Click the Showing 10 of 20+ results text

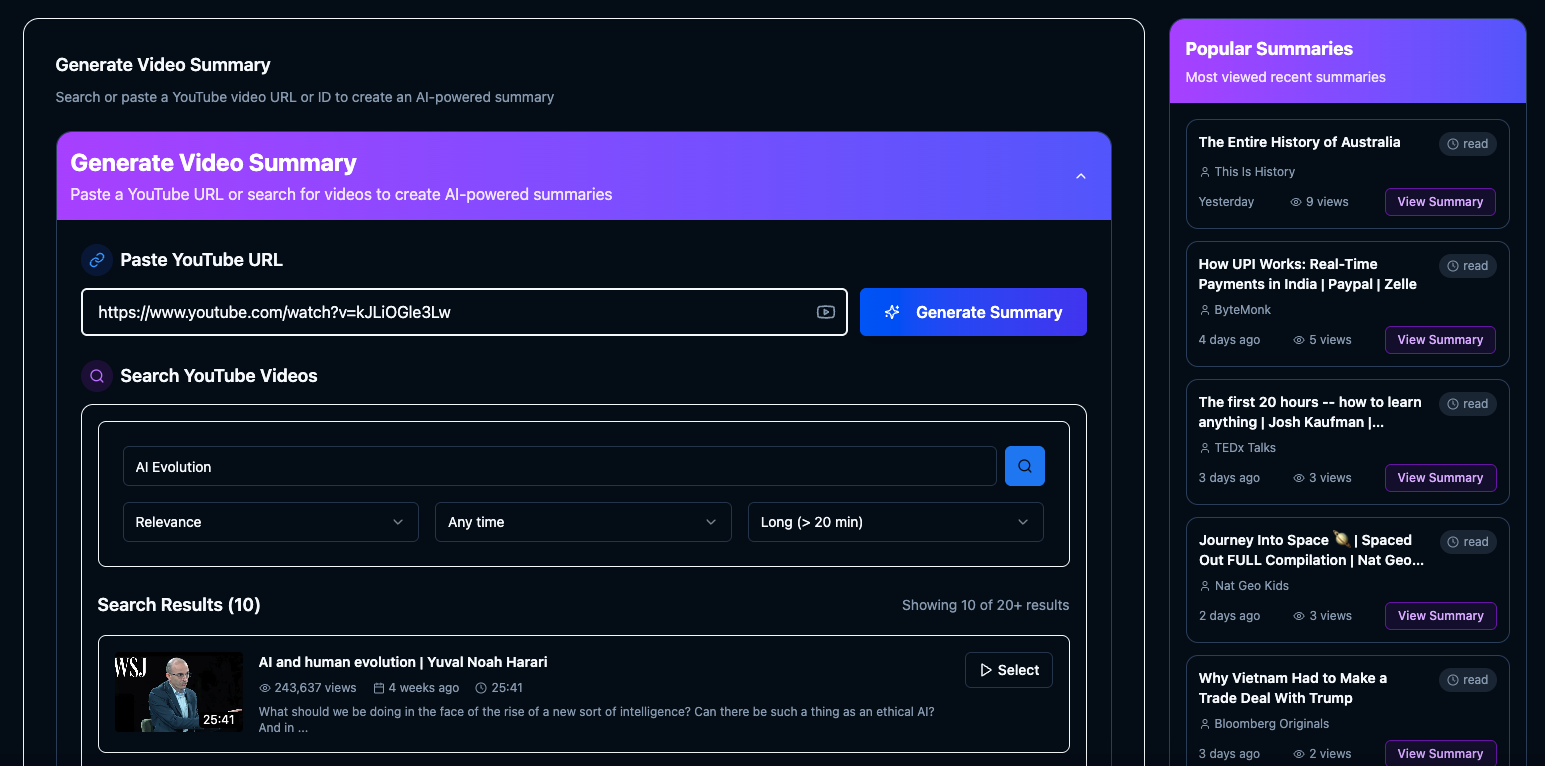click(x=985, y=605)
